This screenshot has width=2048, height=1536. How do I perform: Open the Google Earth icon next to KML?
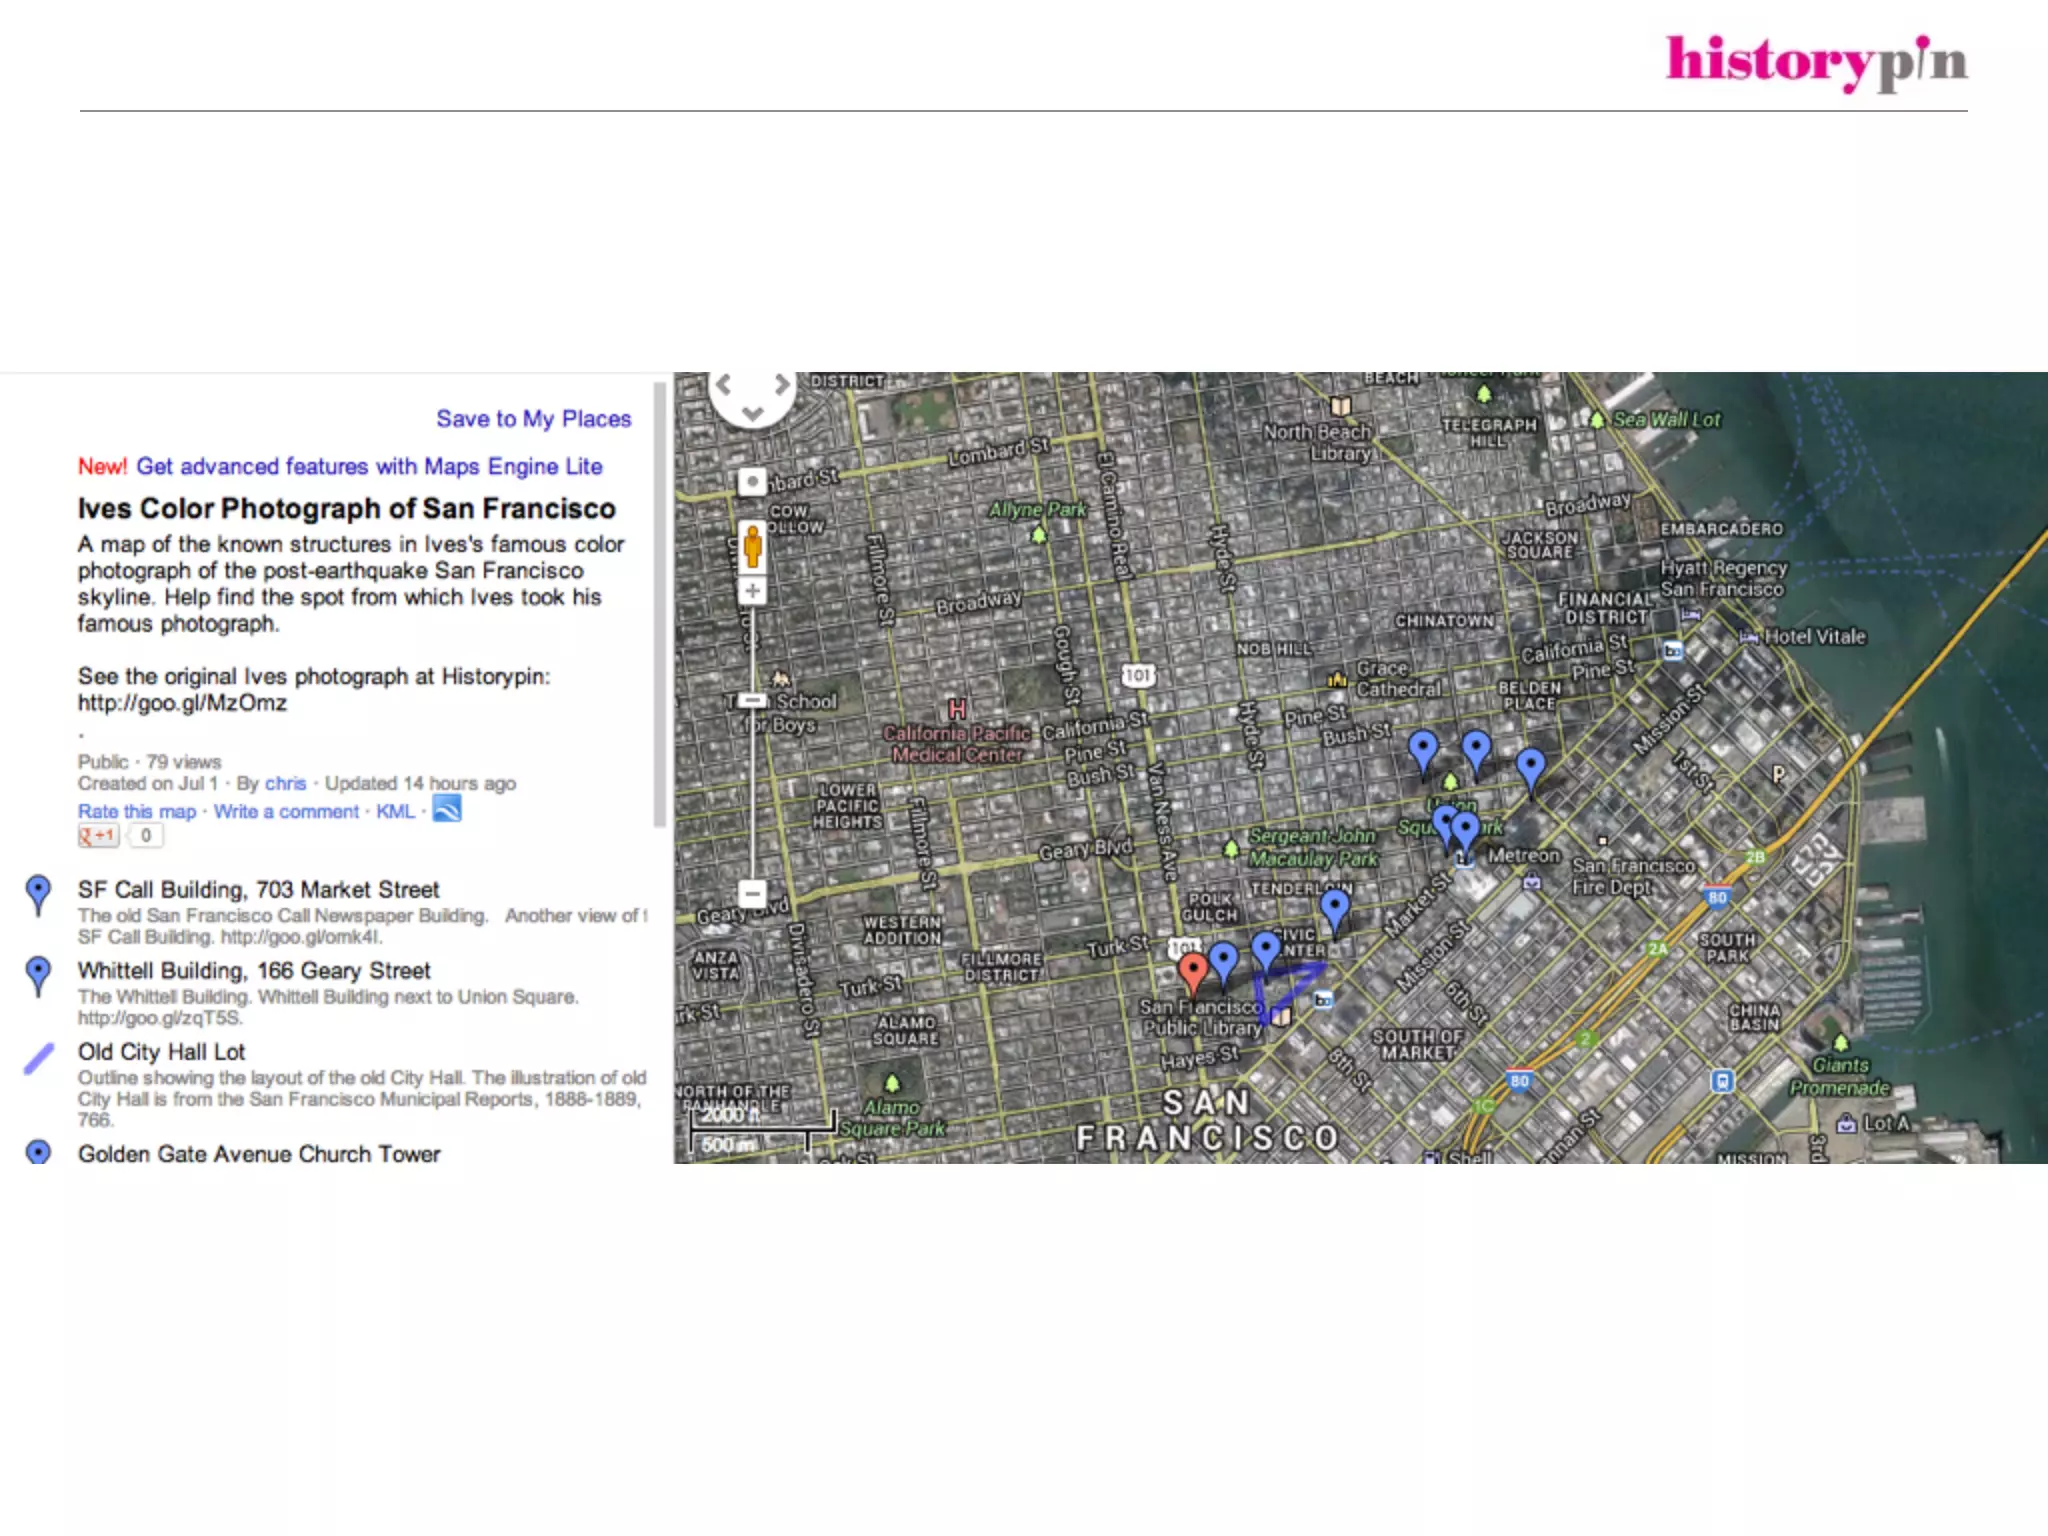tap(447, 809)
